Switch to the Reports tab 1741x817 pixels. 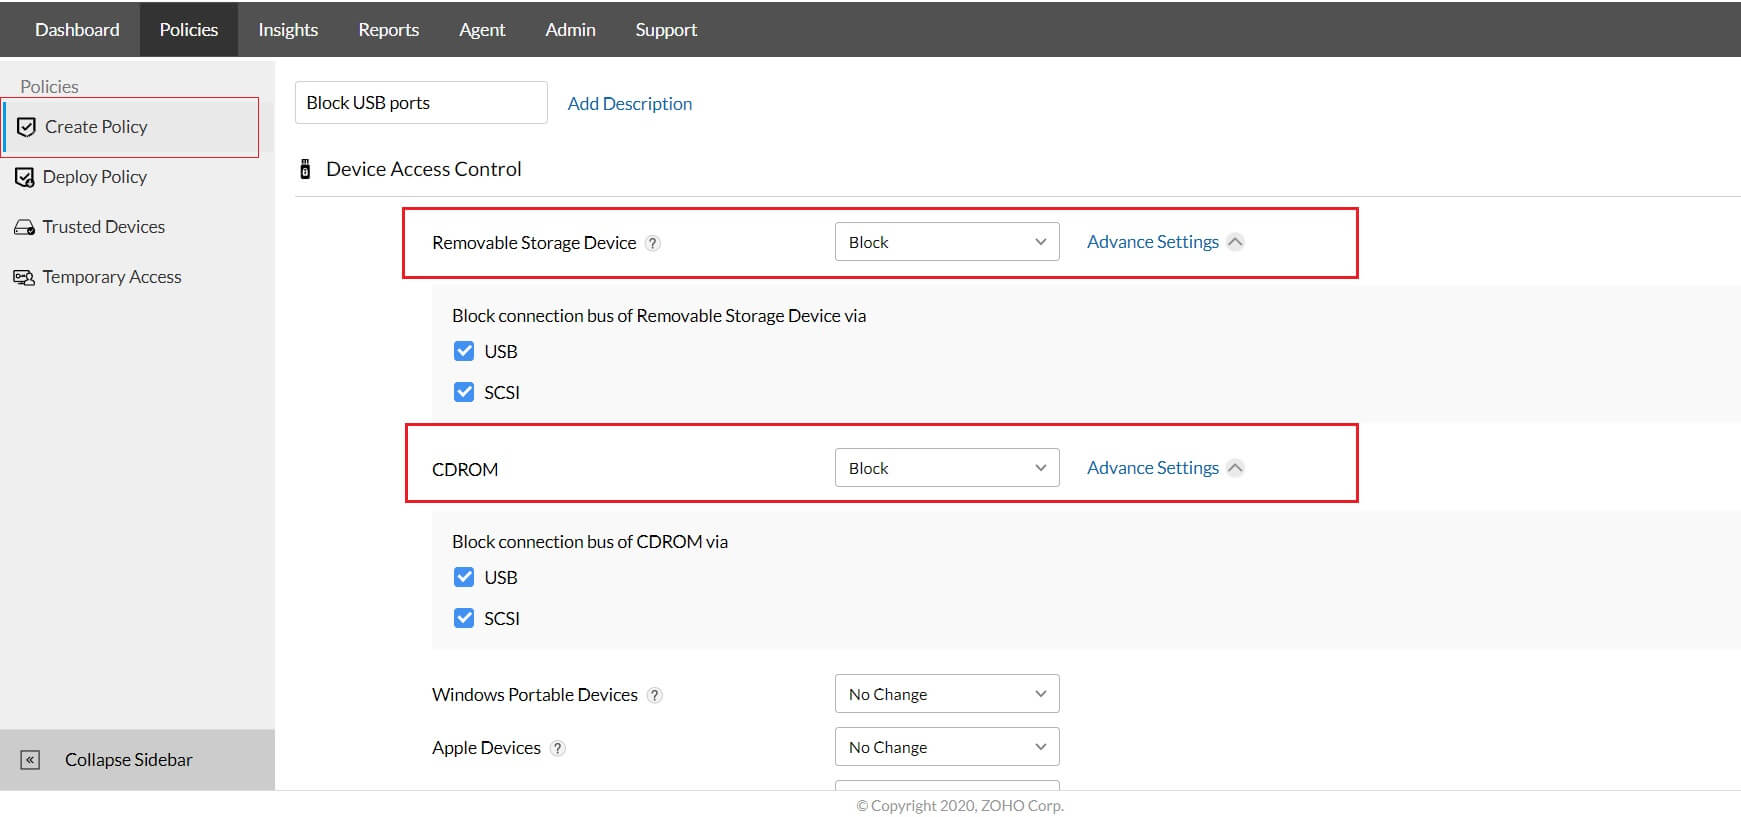(388, 30)
